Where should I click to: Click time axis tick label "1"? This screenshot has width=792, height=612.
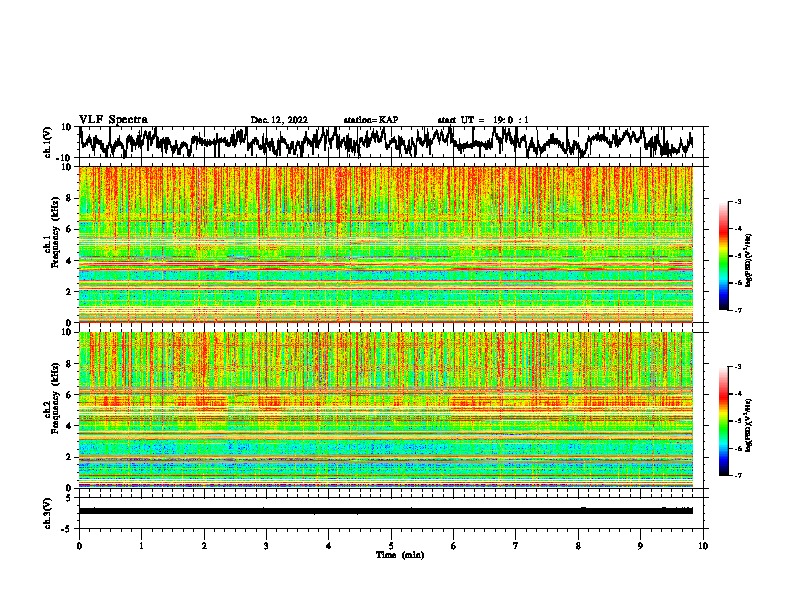(x=141, y=546)
